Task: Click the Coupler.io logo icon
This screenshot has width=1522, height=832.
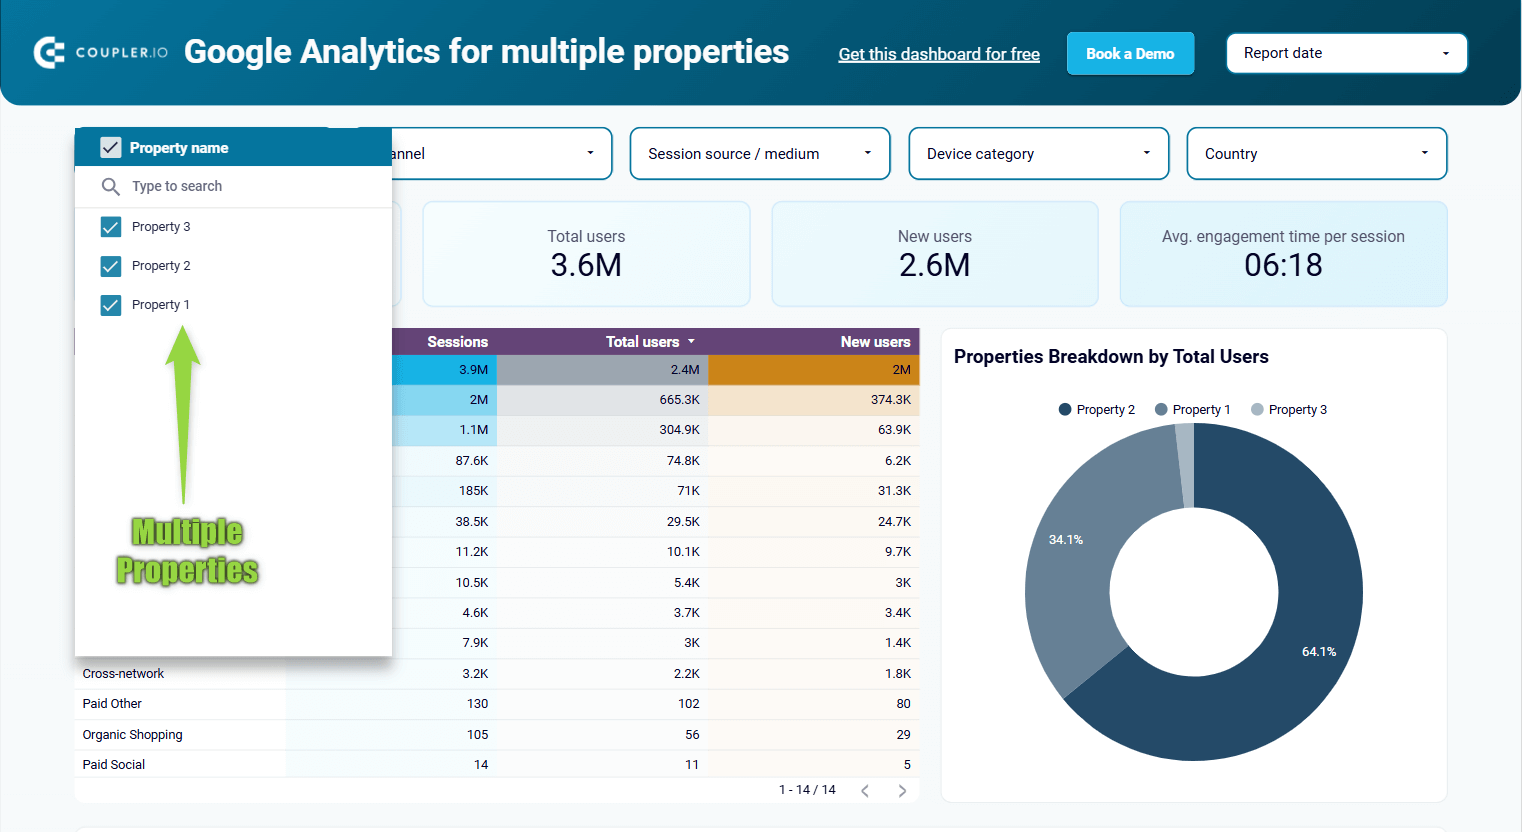Action: [49, 52]
